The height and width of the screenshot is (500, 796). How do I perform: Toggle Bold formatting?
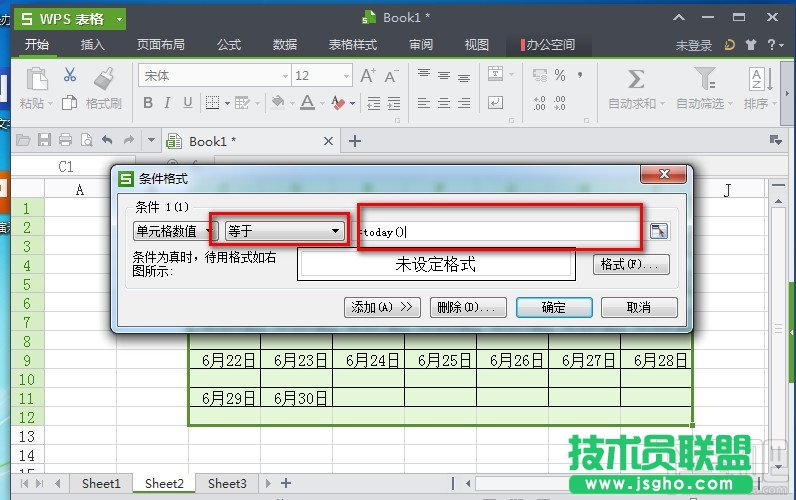point(148,103)
